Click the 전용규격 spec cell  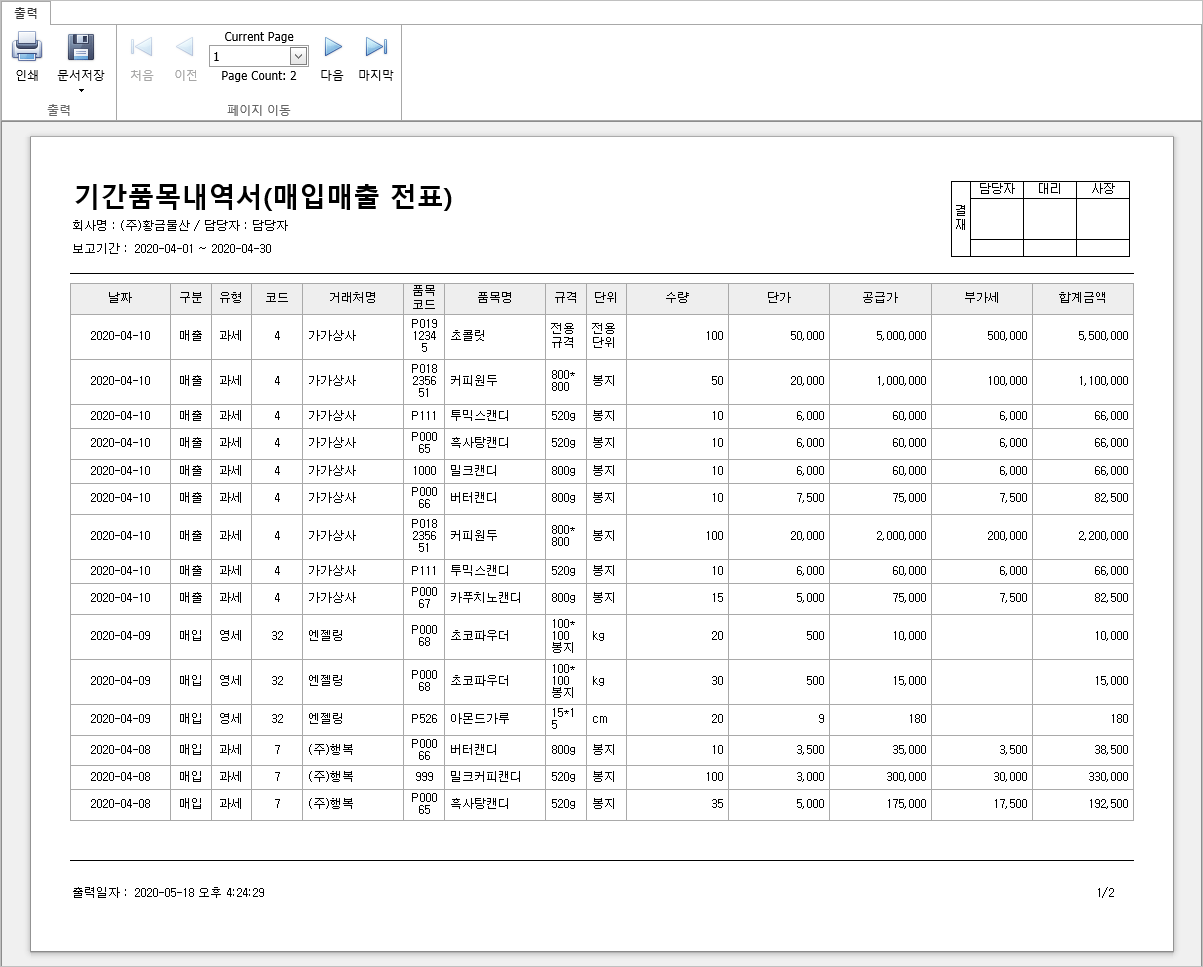coord(566,336)
